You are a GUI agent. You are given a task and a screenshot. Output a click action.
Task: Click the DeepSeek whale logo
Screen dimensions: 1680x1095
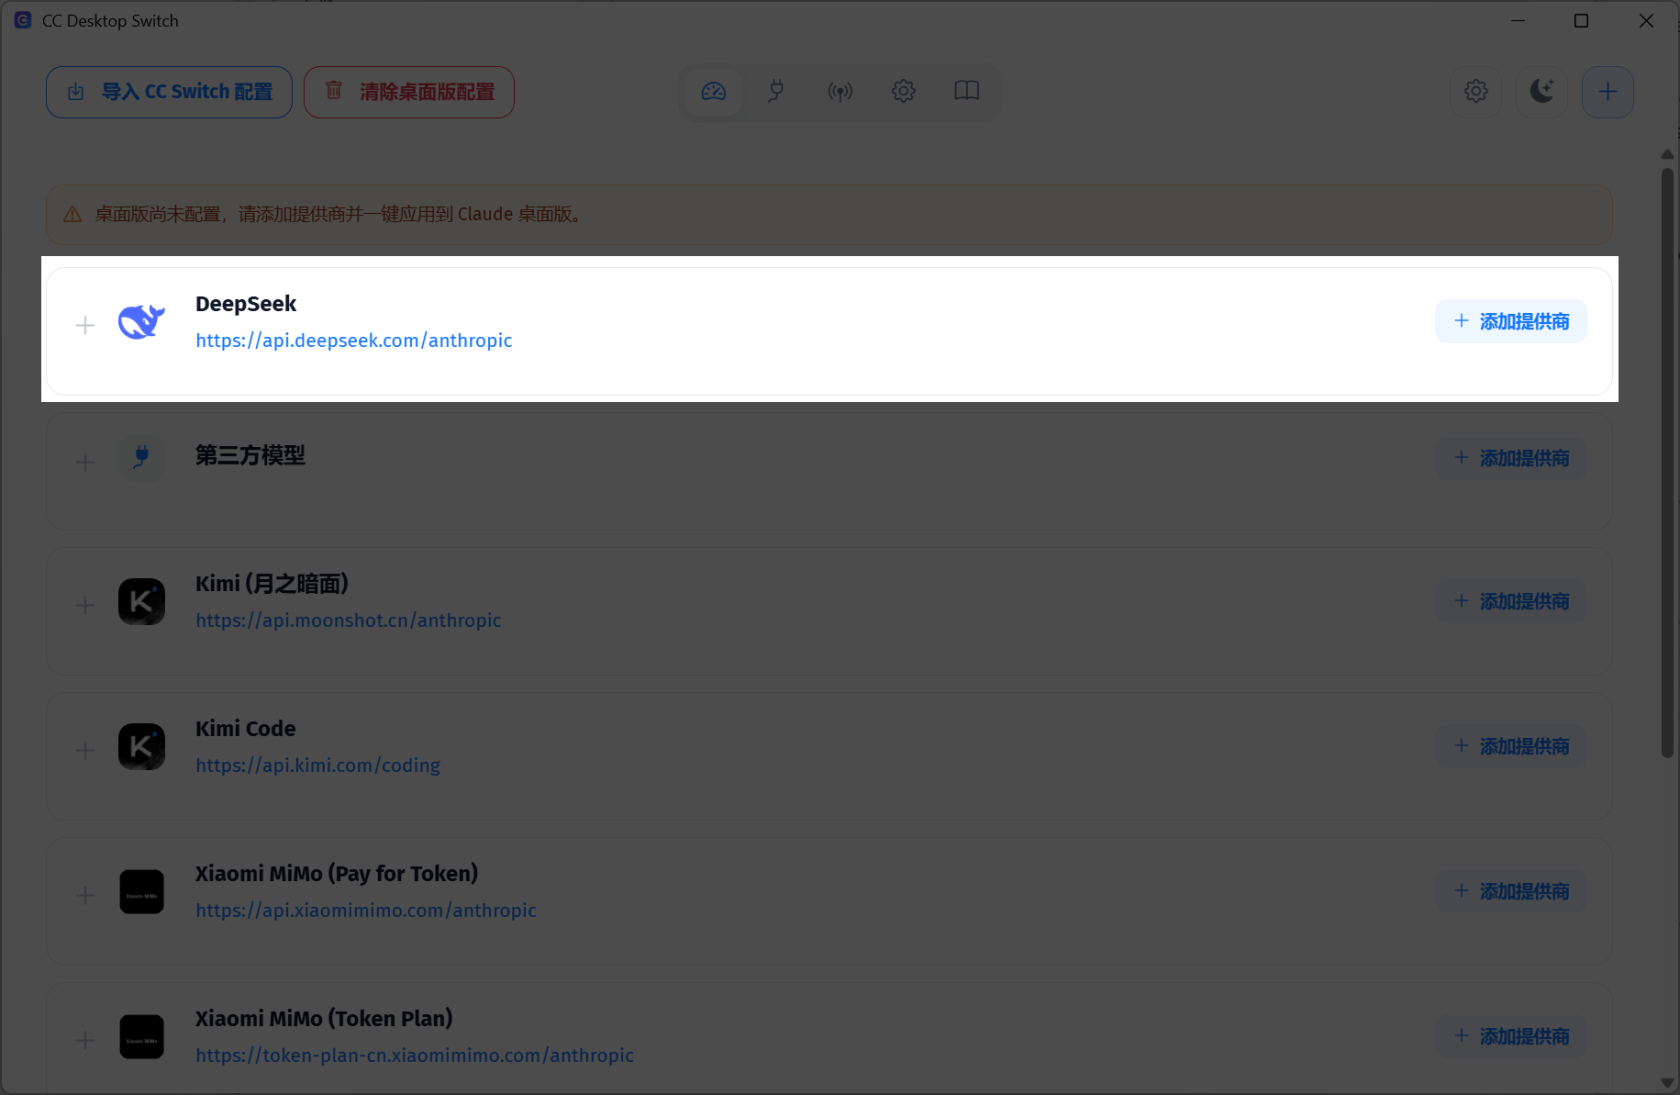coord(141,321)
